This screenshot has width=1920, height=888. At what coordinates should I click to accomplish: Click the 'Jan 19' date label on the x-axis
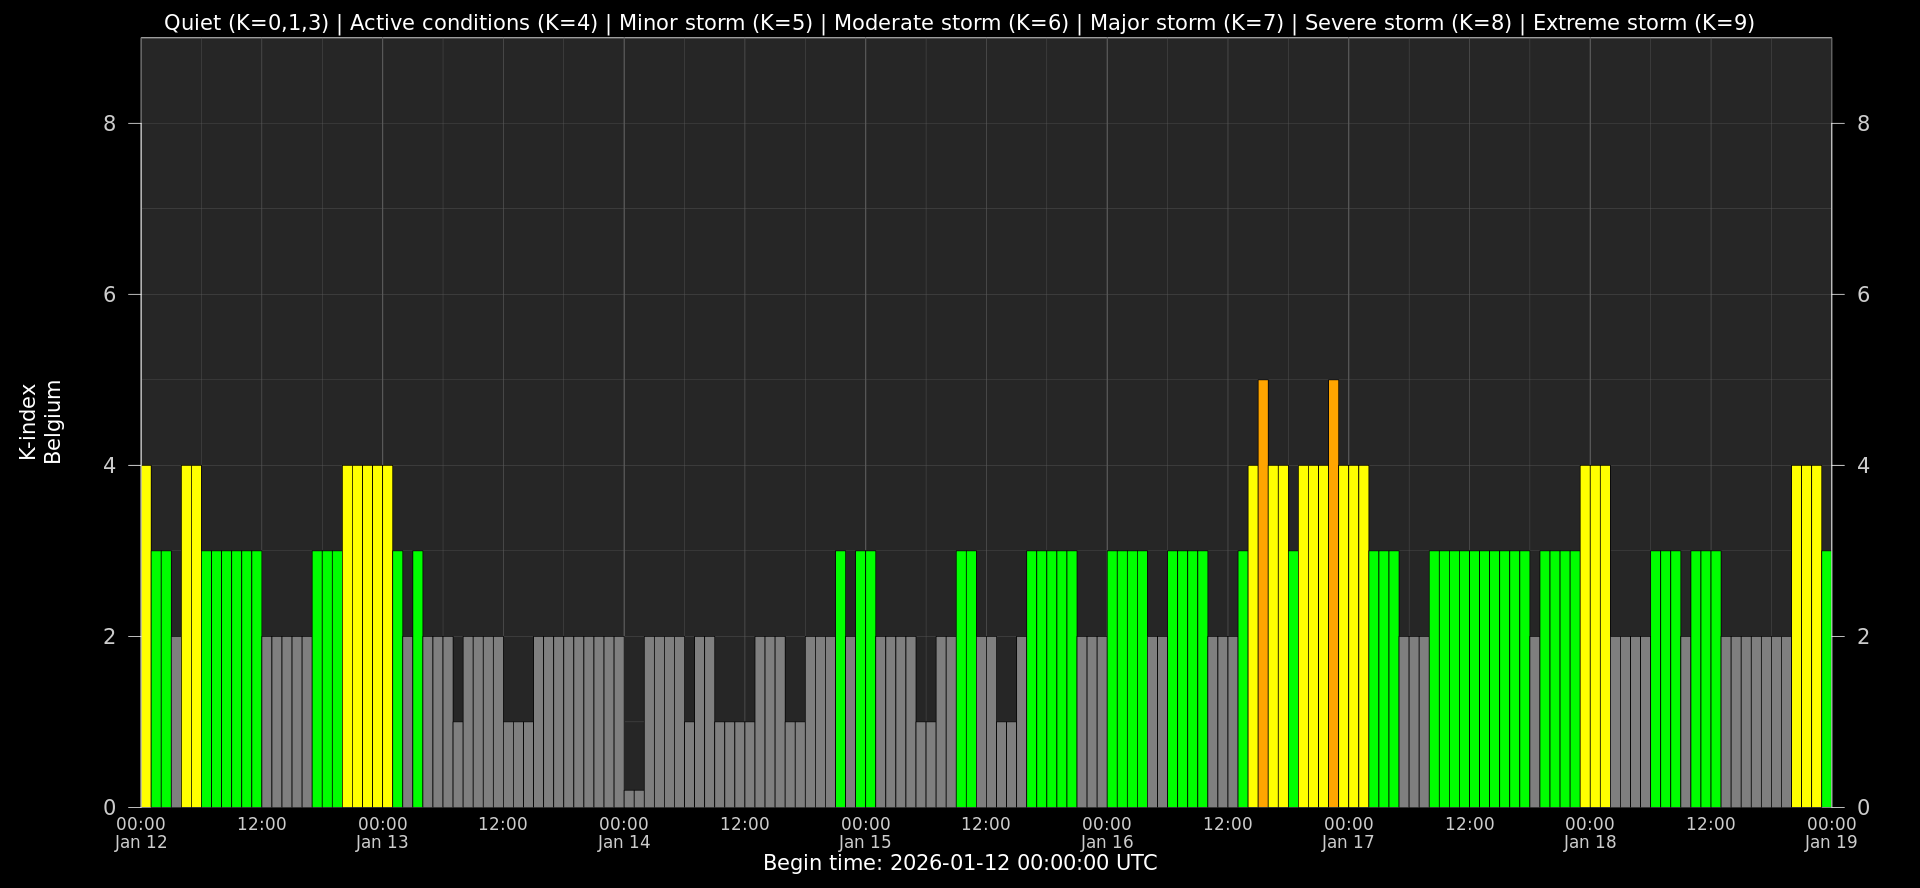1831,842
